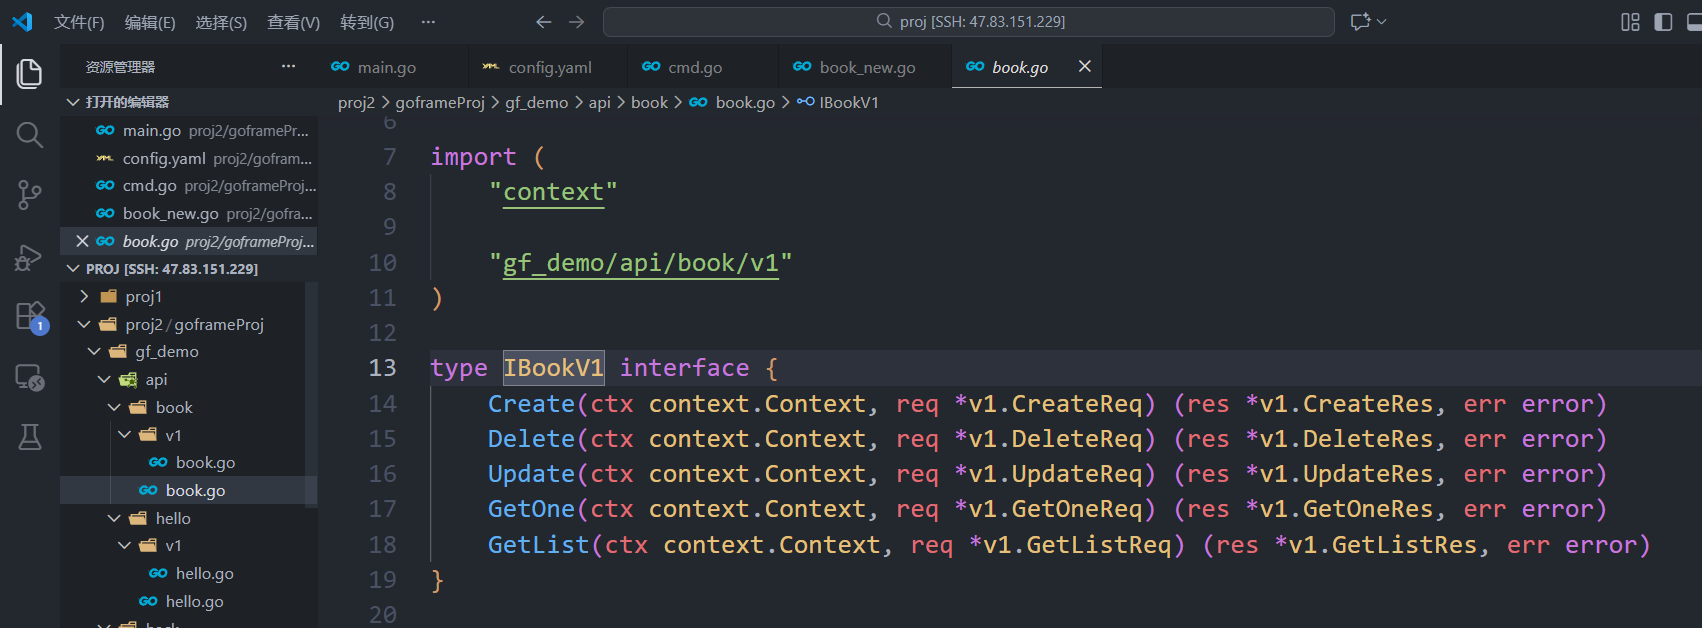The width and height of the screenshot is (1702, 628).
Task: Close the book.go editor tab
Action: click(1084, 66)
